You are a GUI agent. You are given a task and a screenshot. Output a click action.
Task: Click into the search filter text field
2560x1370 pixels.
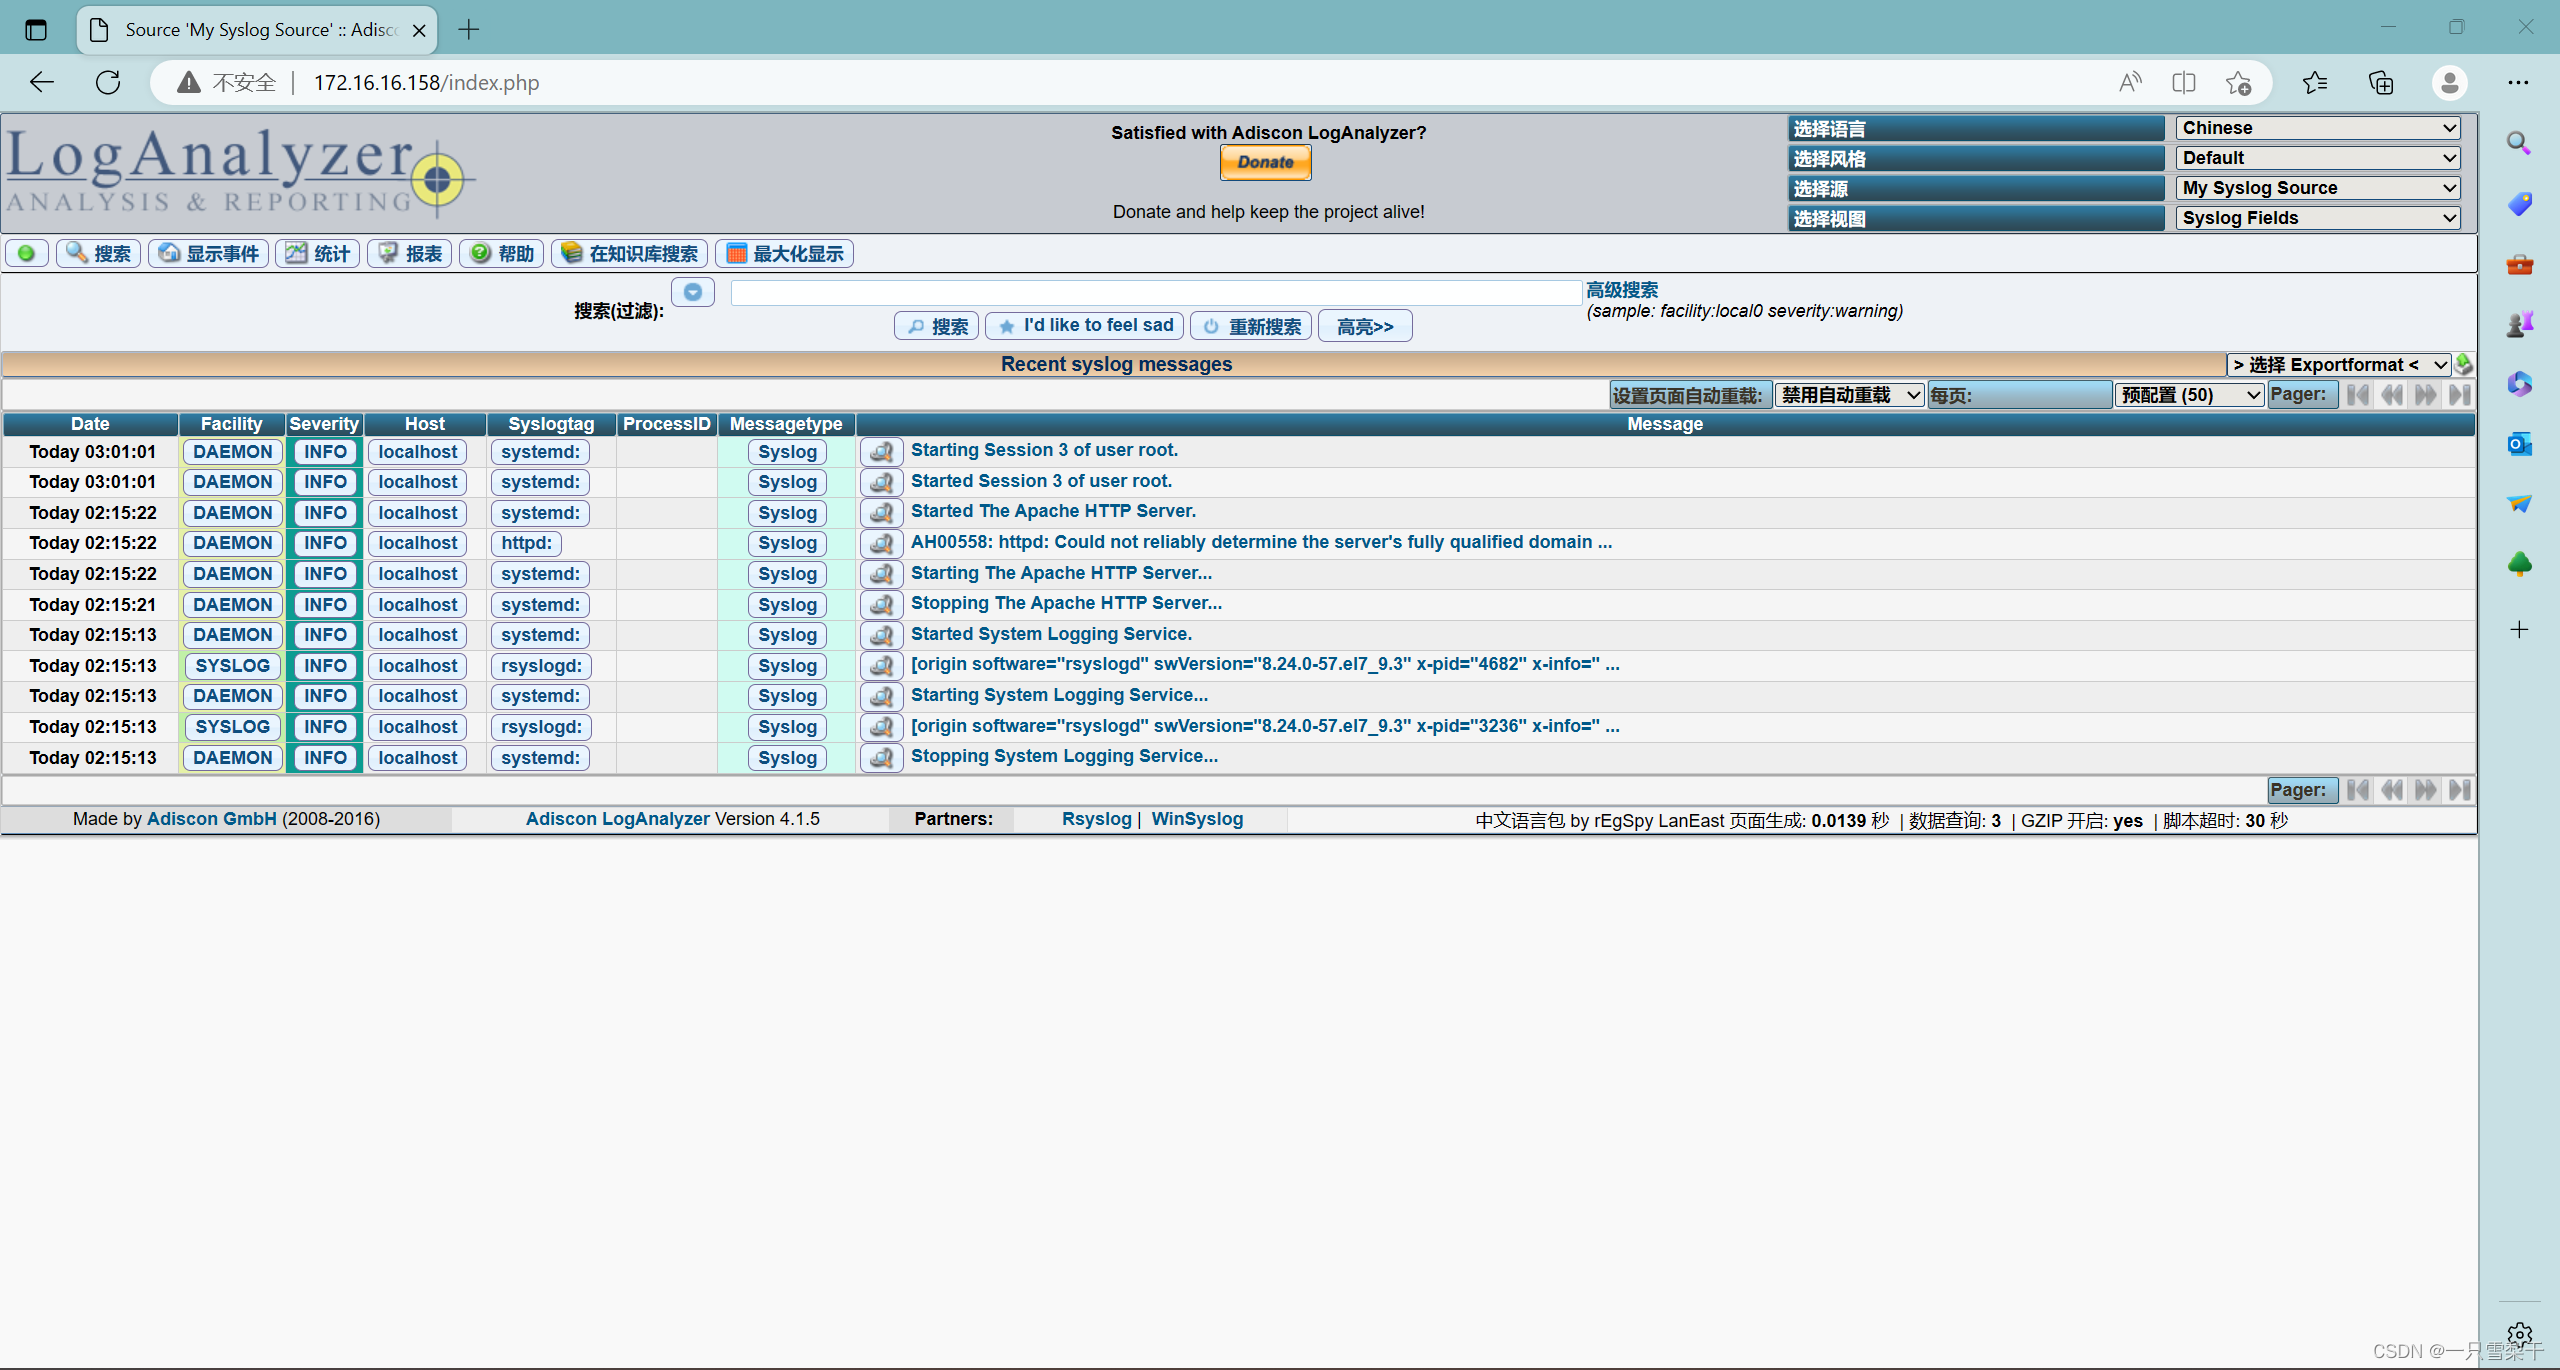(1155, 292)
